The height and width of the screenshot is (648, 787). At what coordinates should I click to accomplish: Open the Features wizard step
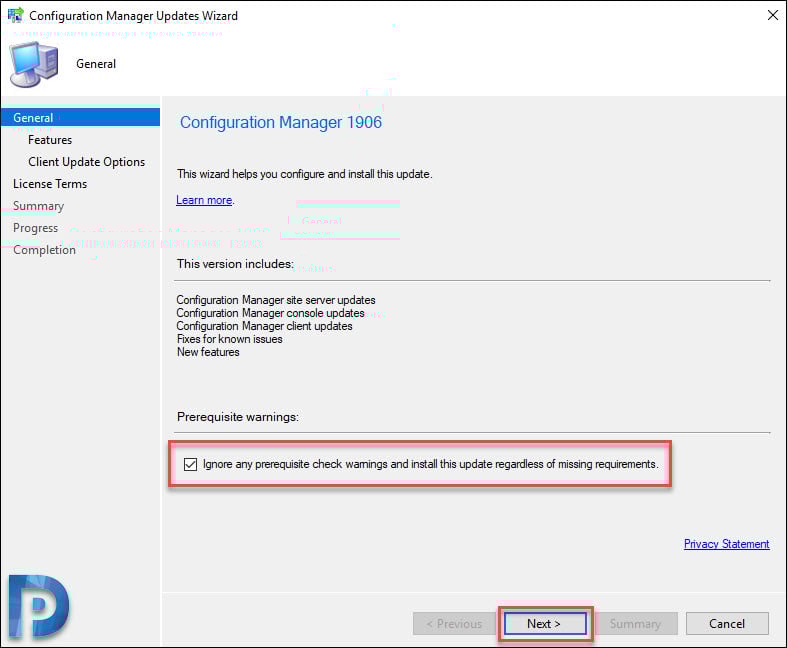coord(50,140)
